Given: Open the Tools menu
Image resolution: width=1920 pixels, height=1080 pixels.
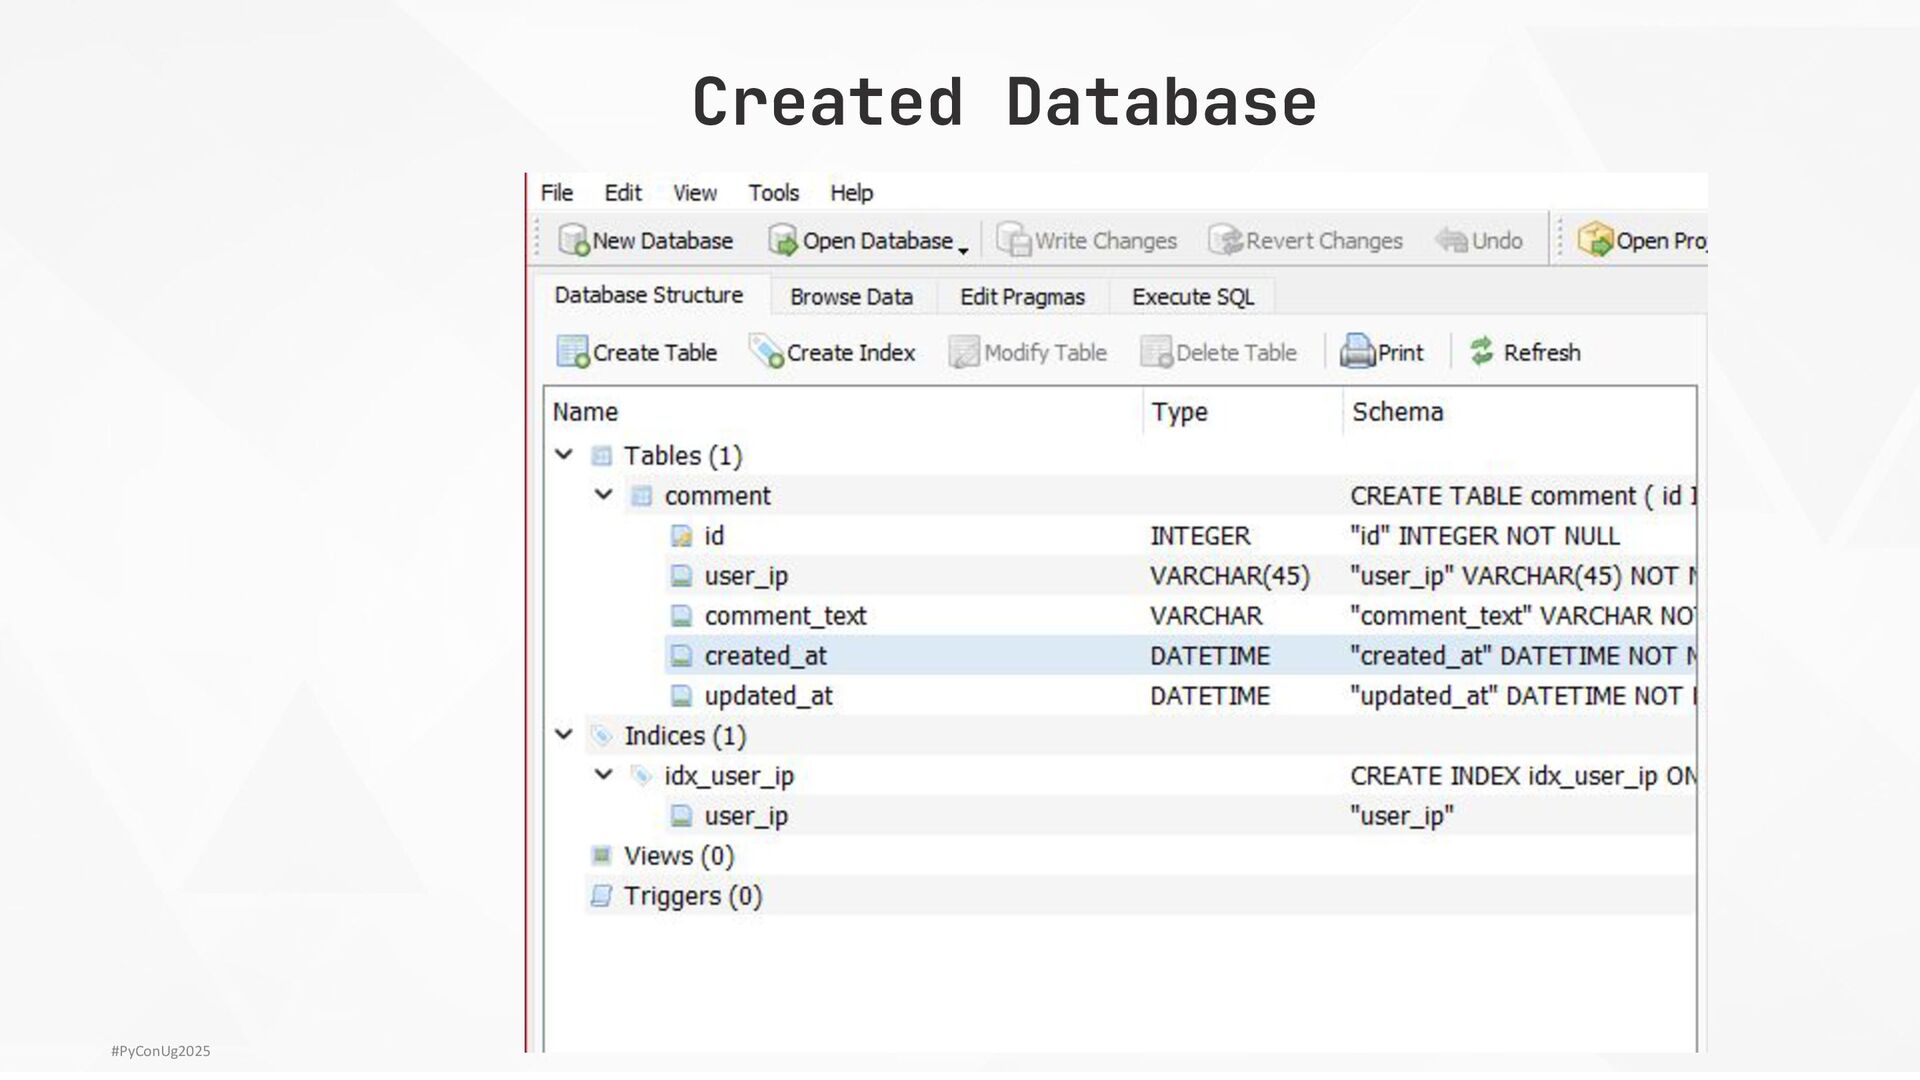Looking at the screenshot, I should [x=774, y=193].
